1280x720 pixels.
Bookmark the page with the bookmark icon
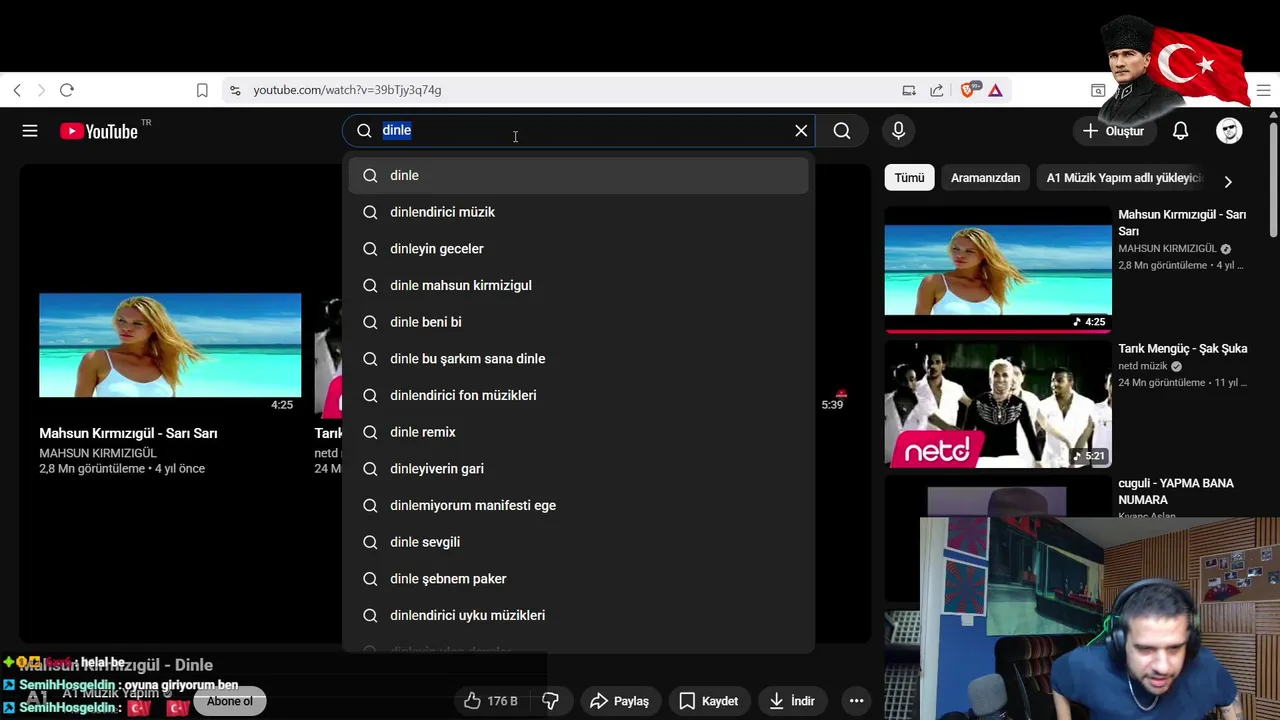[x=202, y=90]
